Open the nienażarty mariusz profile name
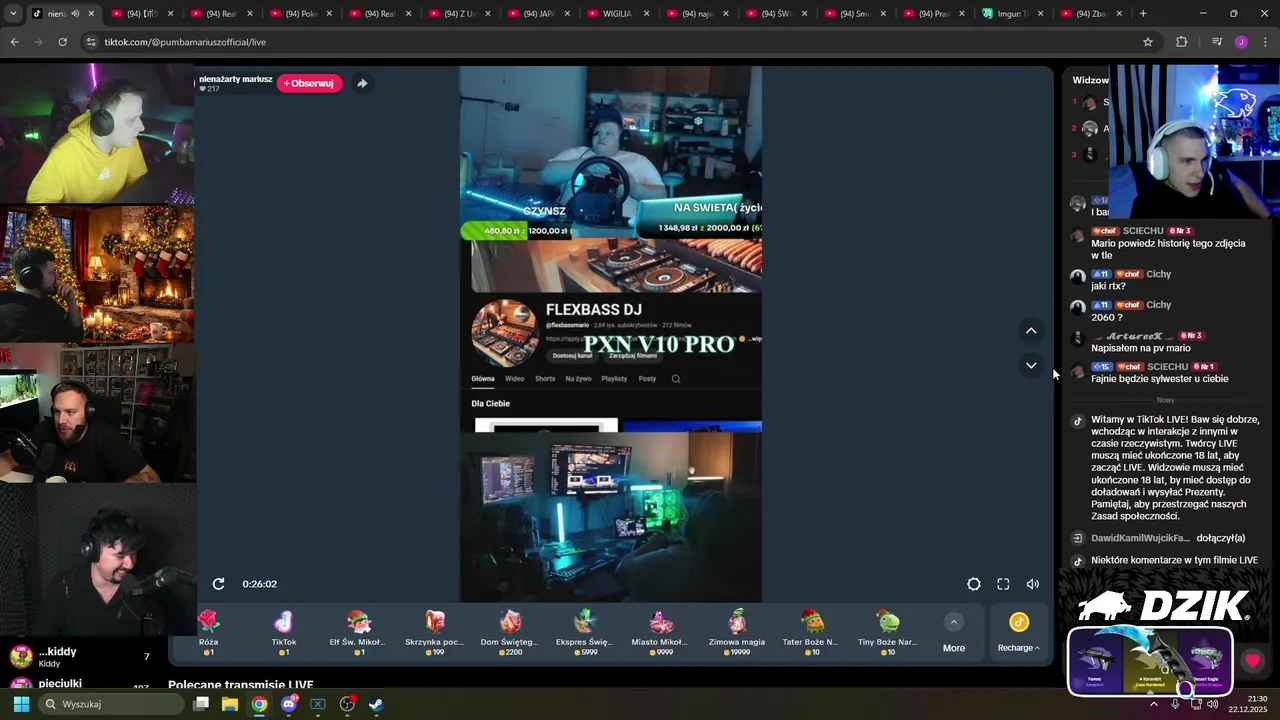 tap(236, 79)
